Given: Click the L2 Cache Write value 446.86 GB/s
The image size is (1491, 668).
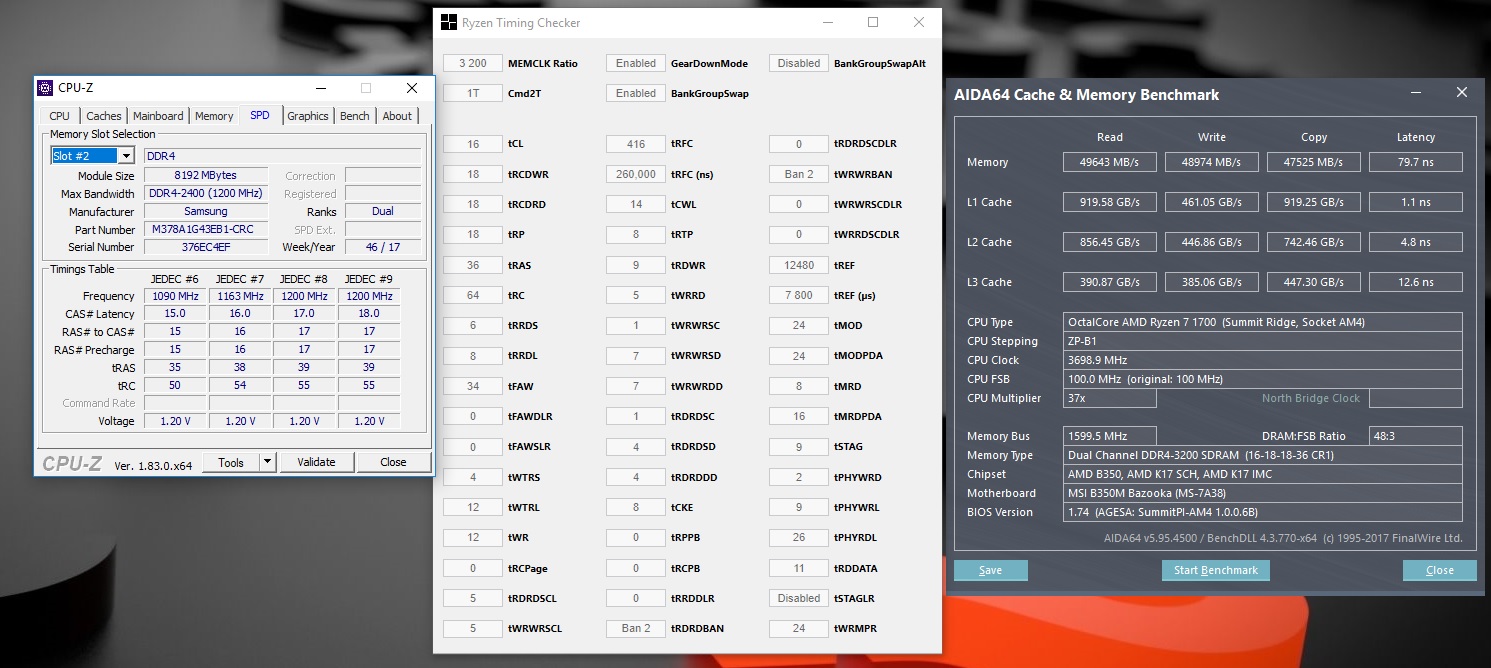Looking at the screenshot, I should click(x=1212, y=242).
